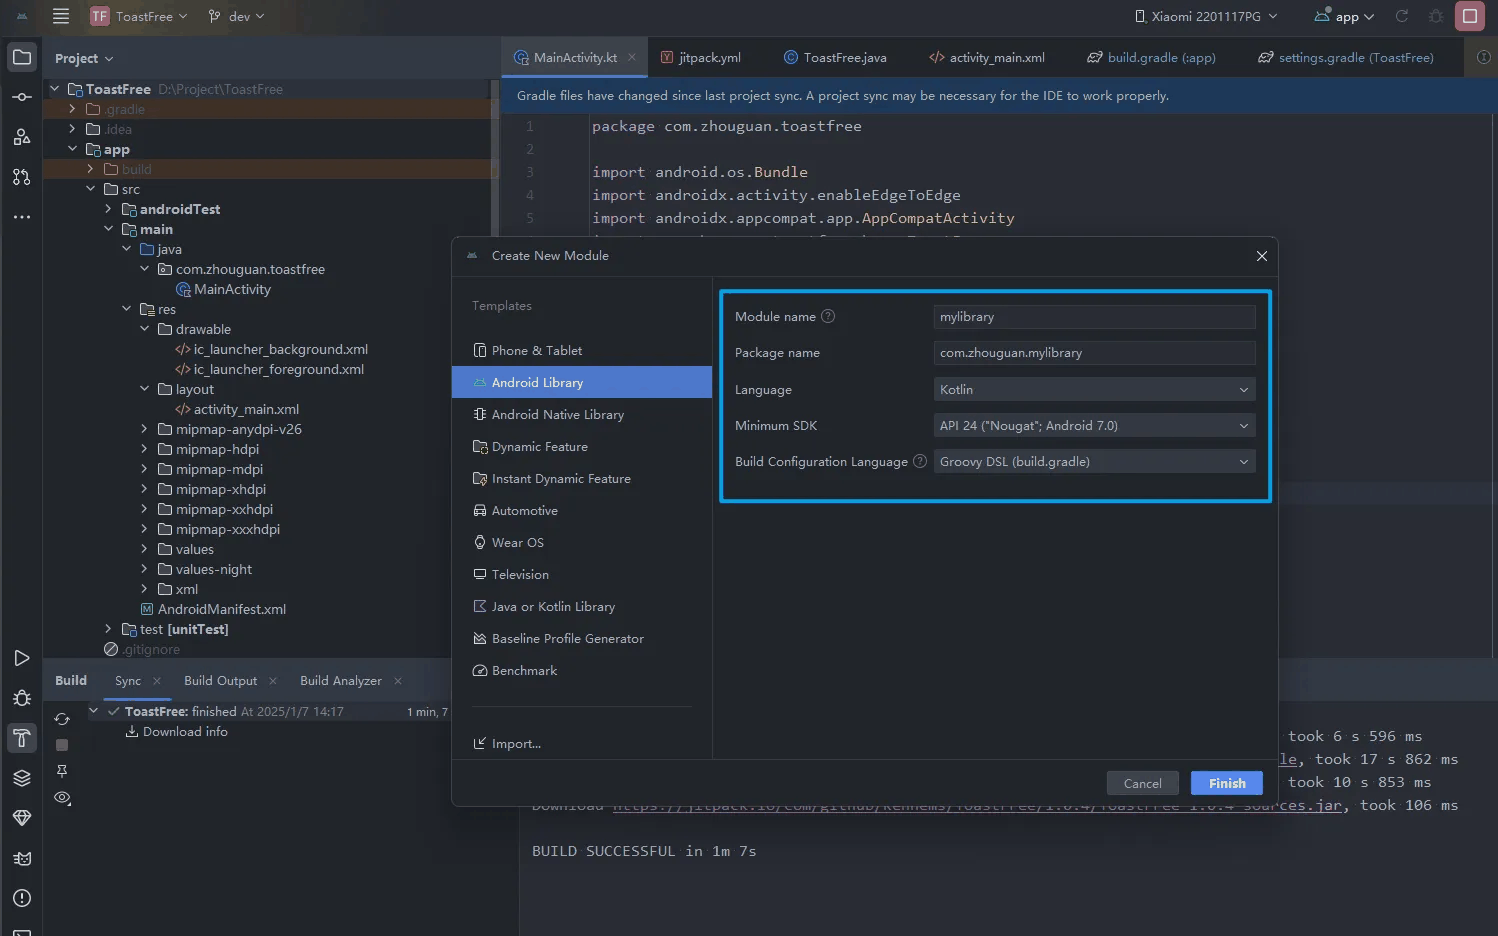This screenshot has width=1498, height=936.
Task: Pin the build tab with pin icon
Action: [x=62, y=771]
